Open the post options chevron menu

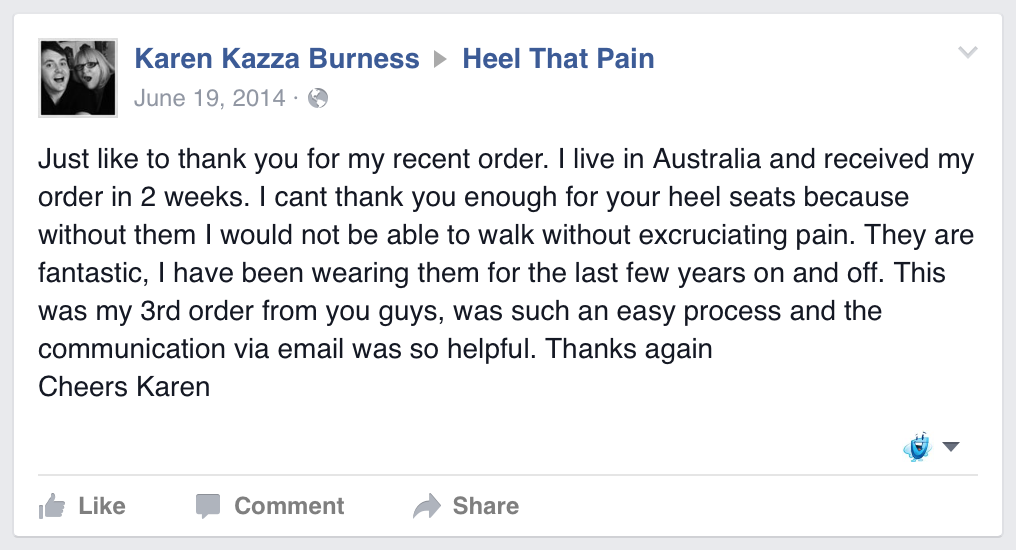(x=967, y=53)
